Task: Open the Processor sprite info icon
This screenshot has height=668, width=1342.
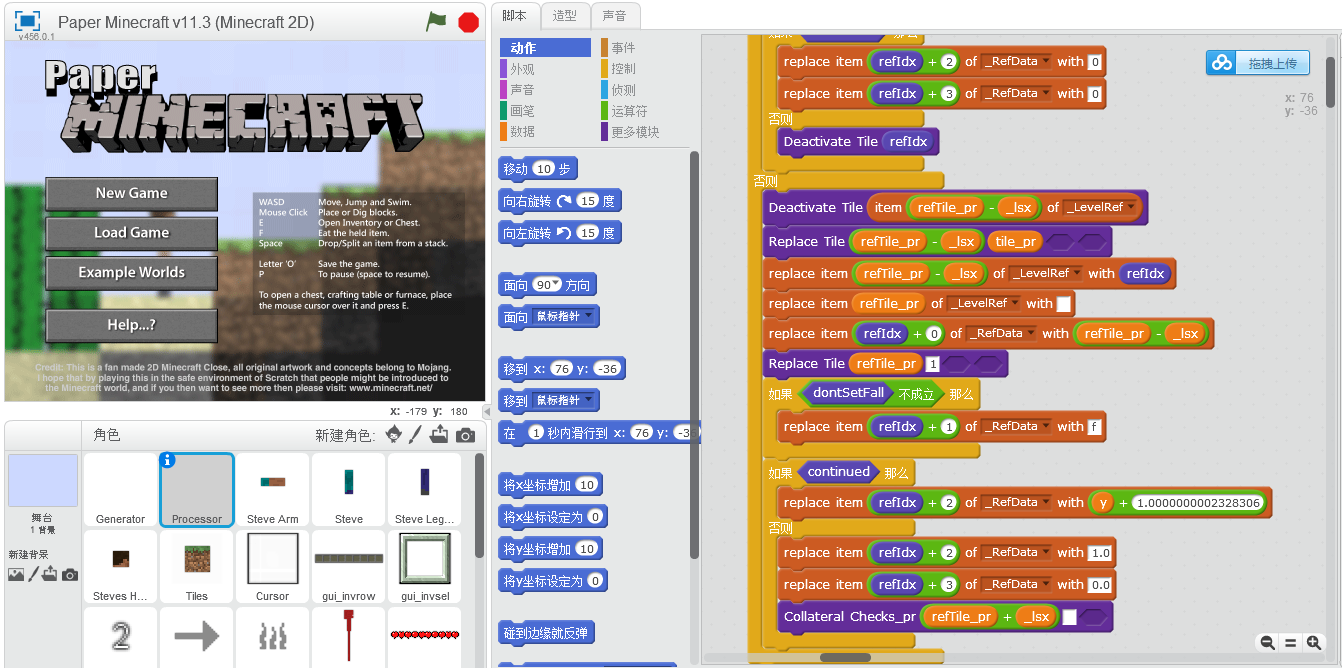Action: pos(168,460)
